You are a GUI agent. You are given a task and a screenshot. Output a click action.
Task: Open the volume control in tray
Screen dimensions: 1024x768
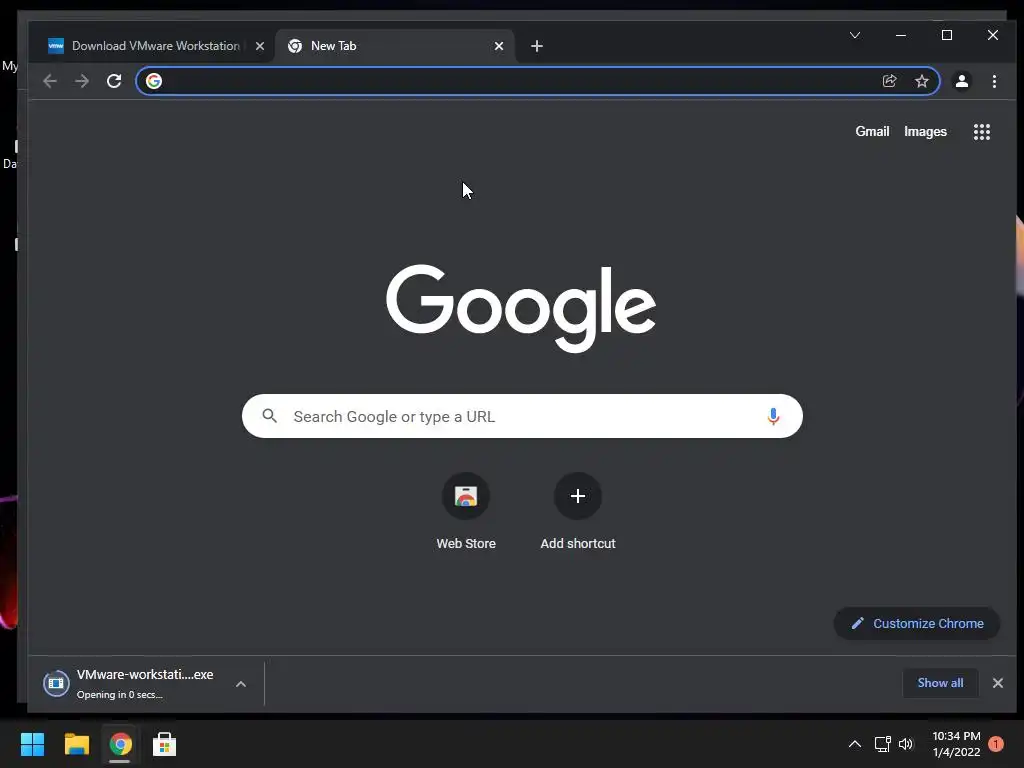[906, 744]
